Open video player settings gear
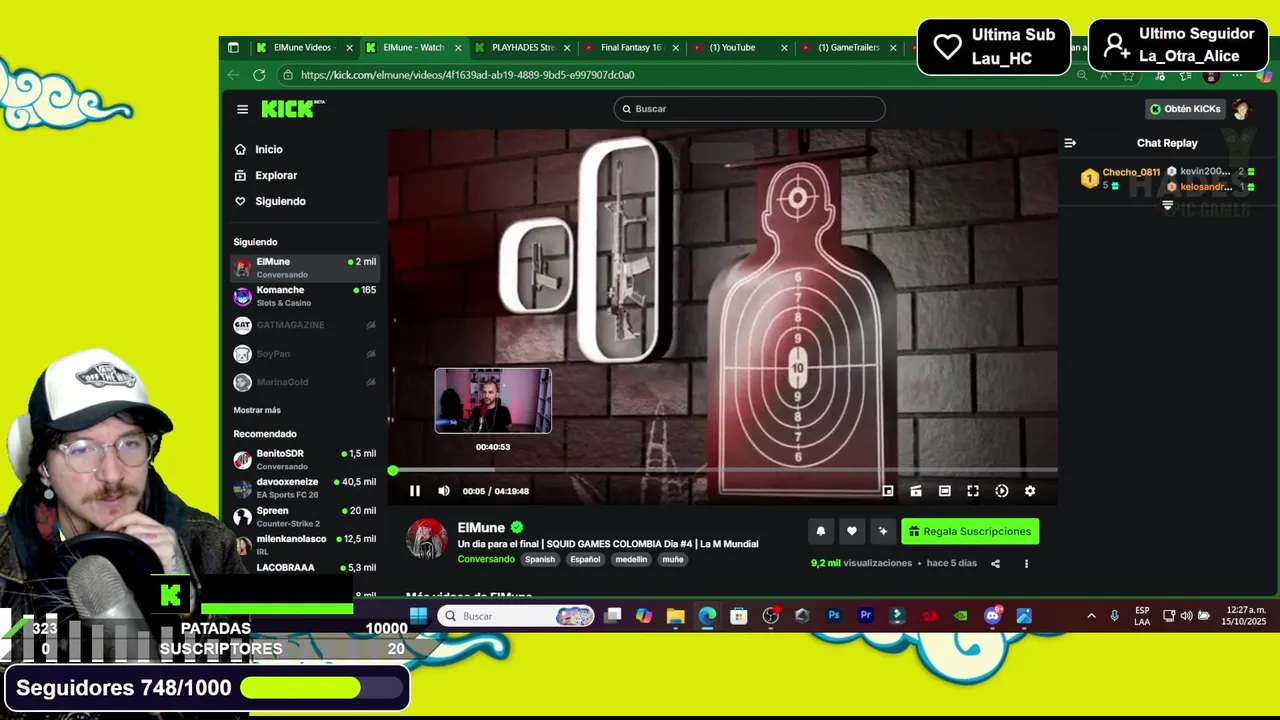This screenshot has width=1280, height=720. click(x=1030, y=491)
